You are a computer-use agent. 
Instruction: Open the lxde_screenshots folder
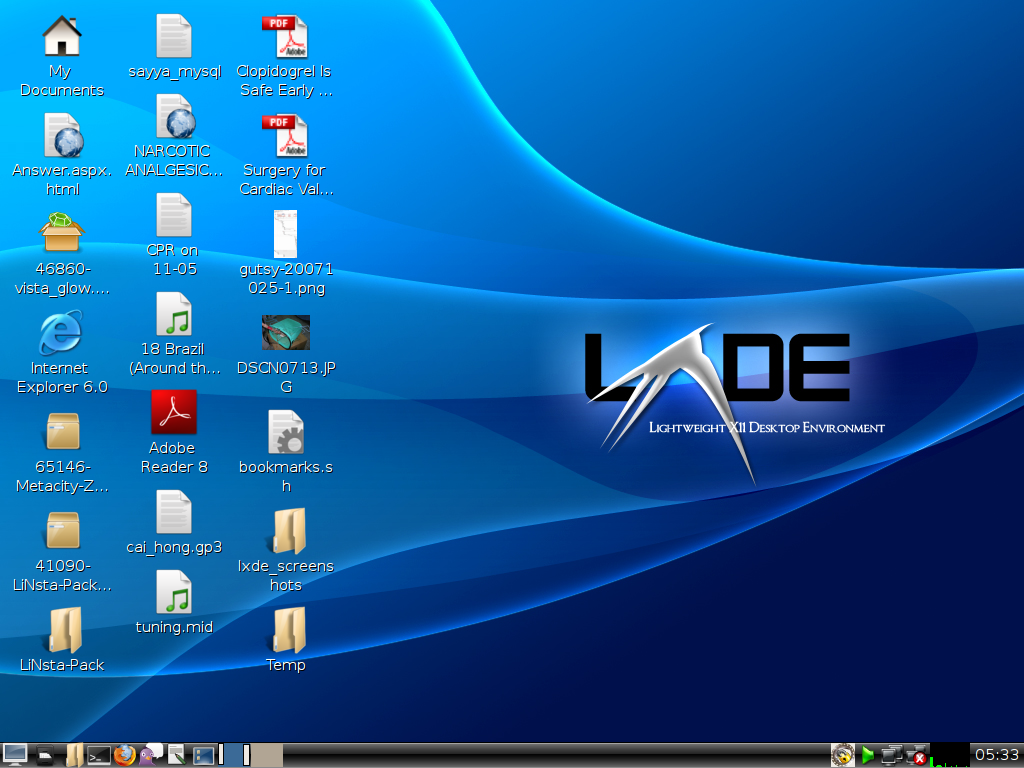pyautogui.click(x=286, y=533)
